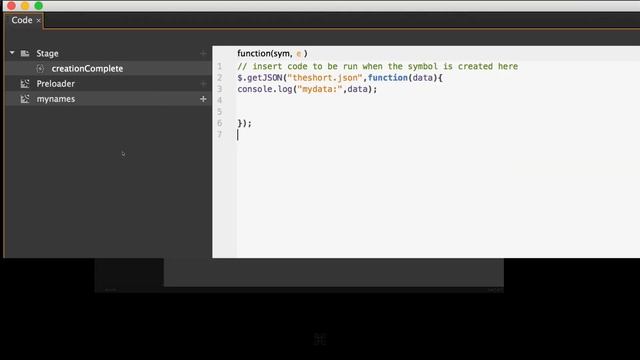Place cursor at closing }); on line 6
The height and width of the screenshot is (360, 640).
(x=244, y=123)
